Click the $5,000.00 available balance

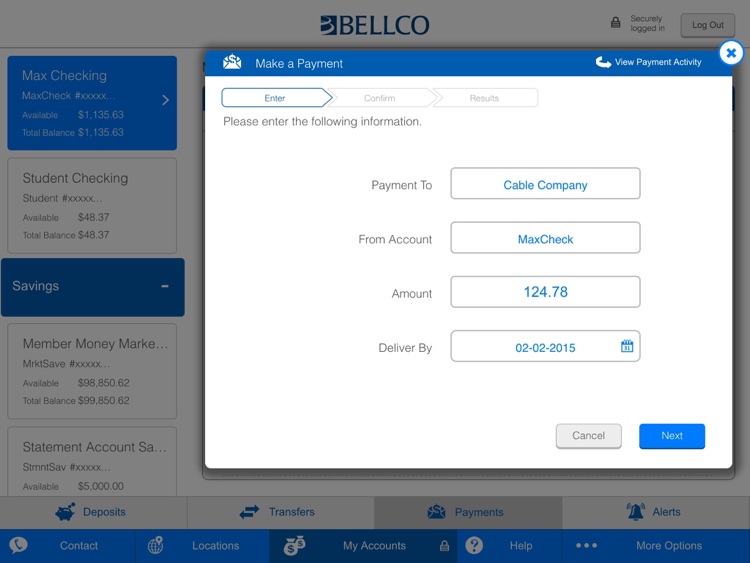tap(100, 486)
